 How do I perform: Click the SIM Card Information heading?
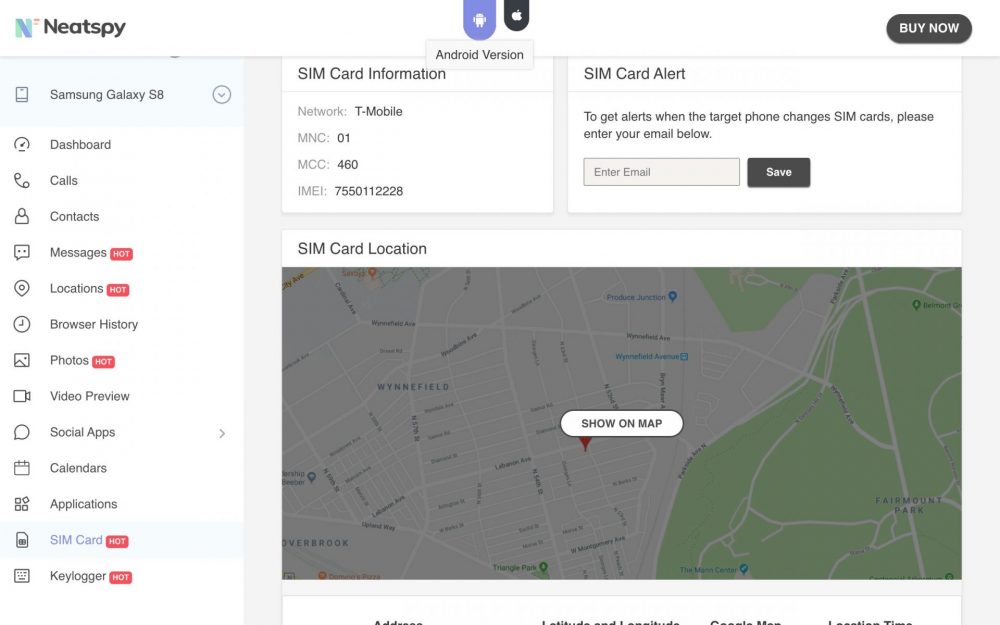pyautogui.click(x=372, y=74)
